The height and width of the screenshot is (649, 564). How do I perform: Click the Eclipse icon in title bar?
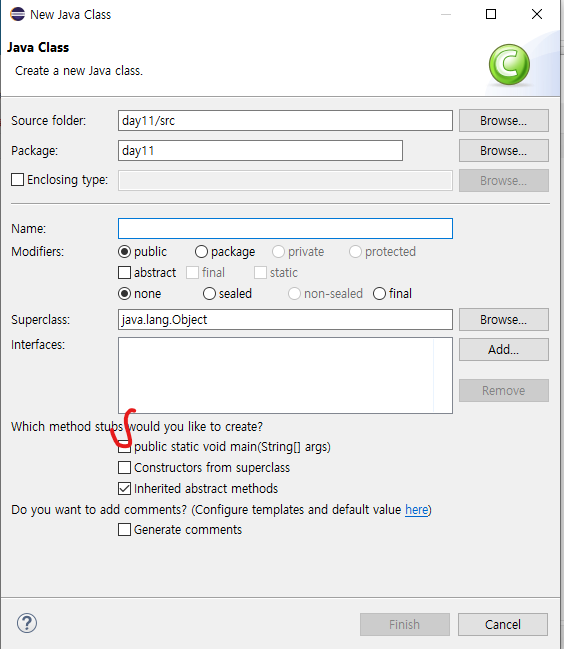pos(17,14)
